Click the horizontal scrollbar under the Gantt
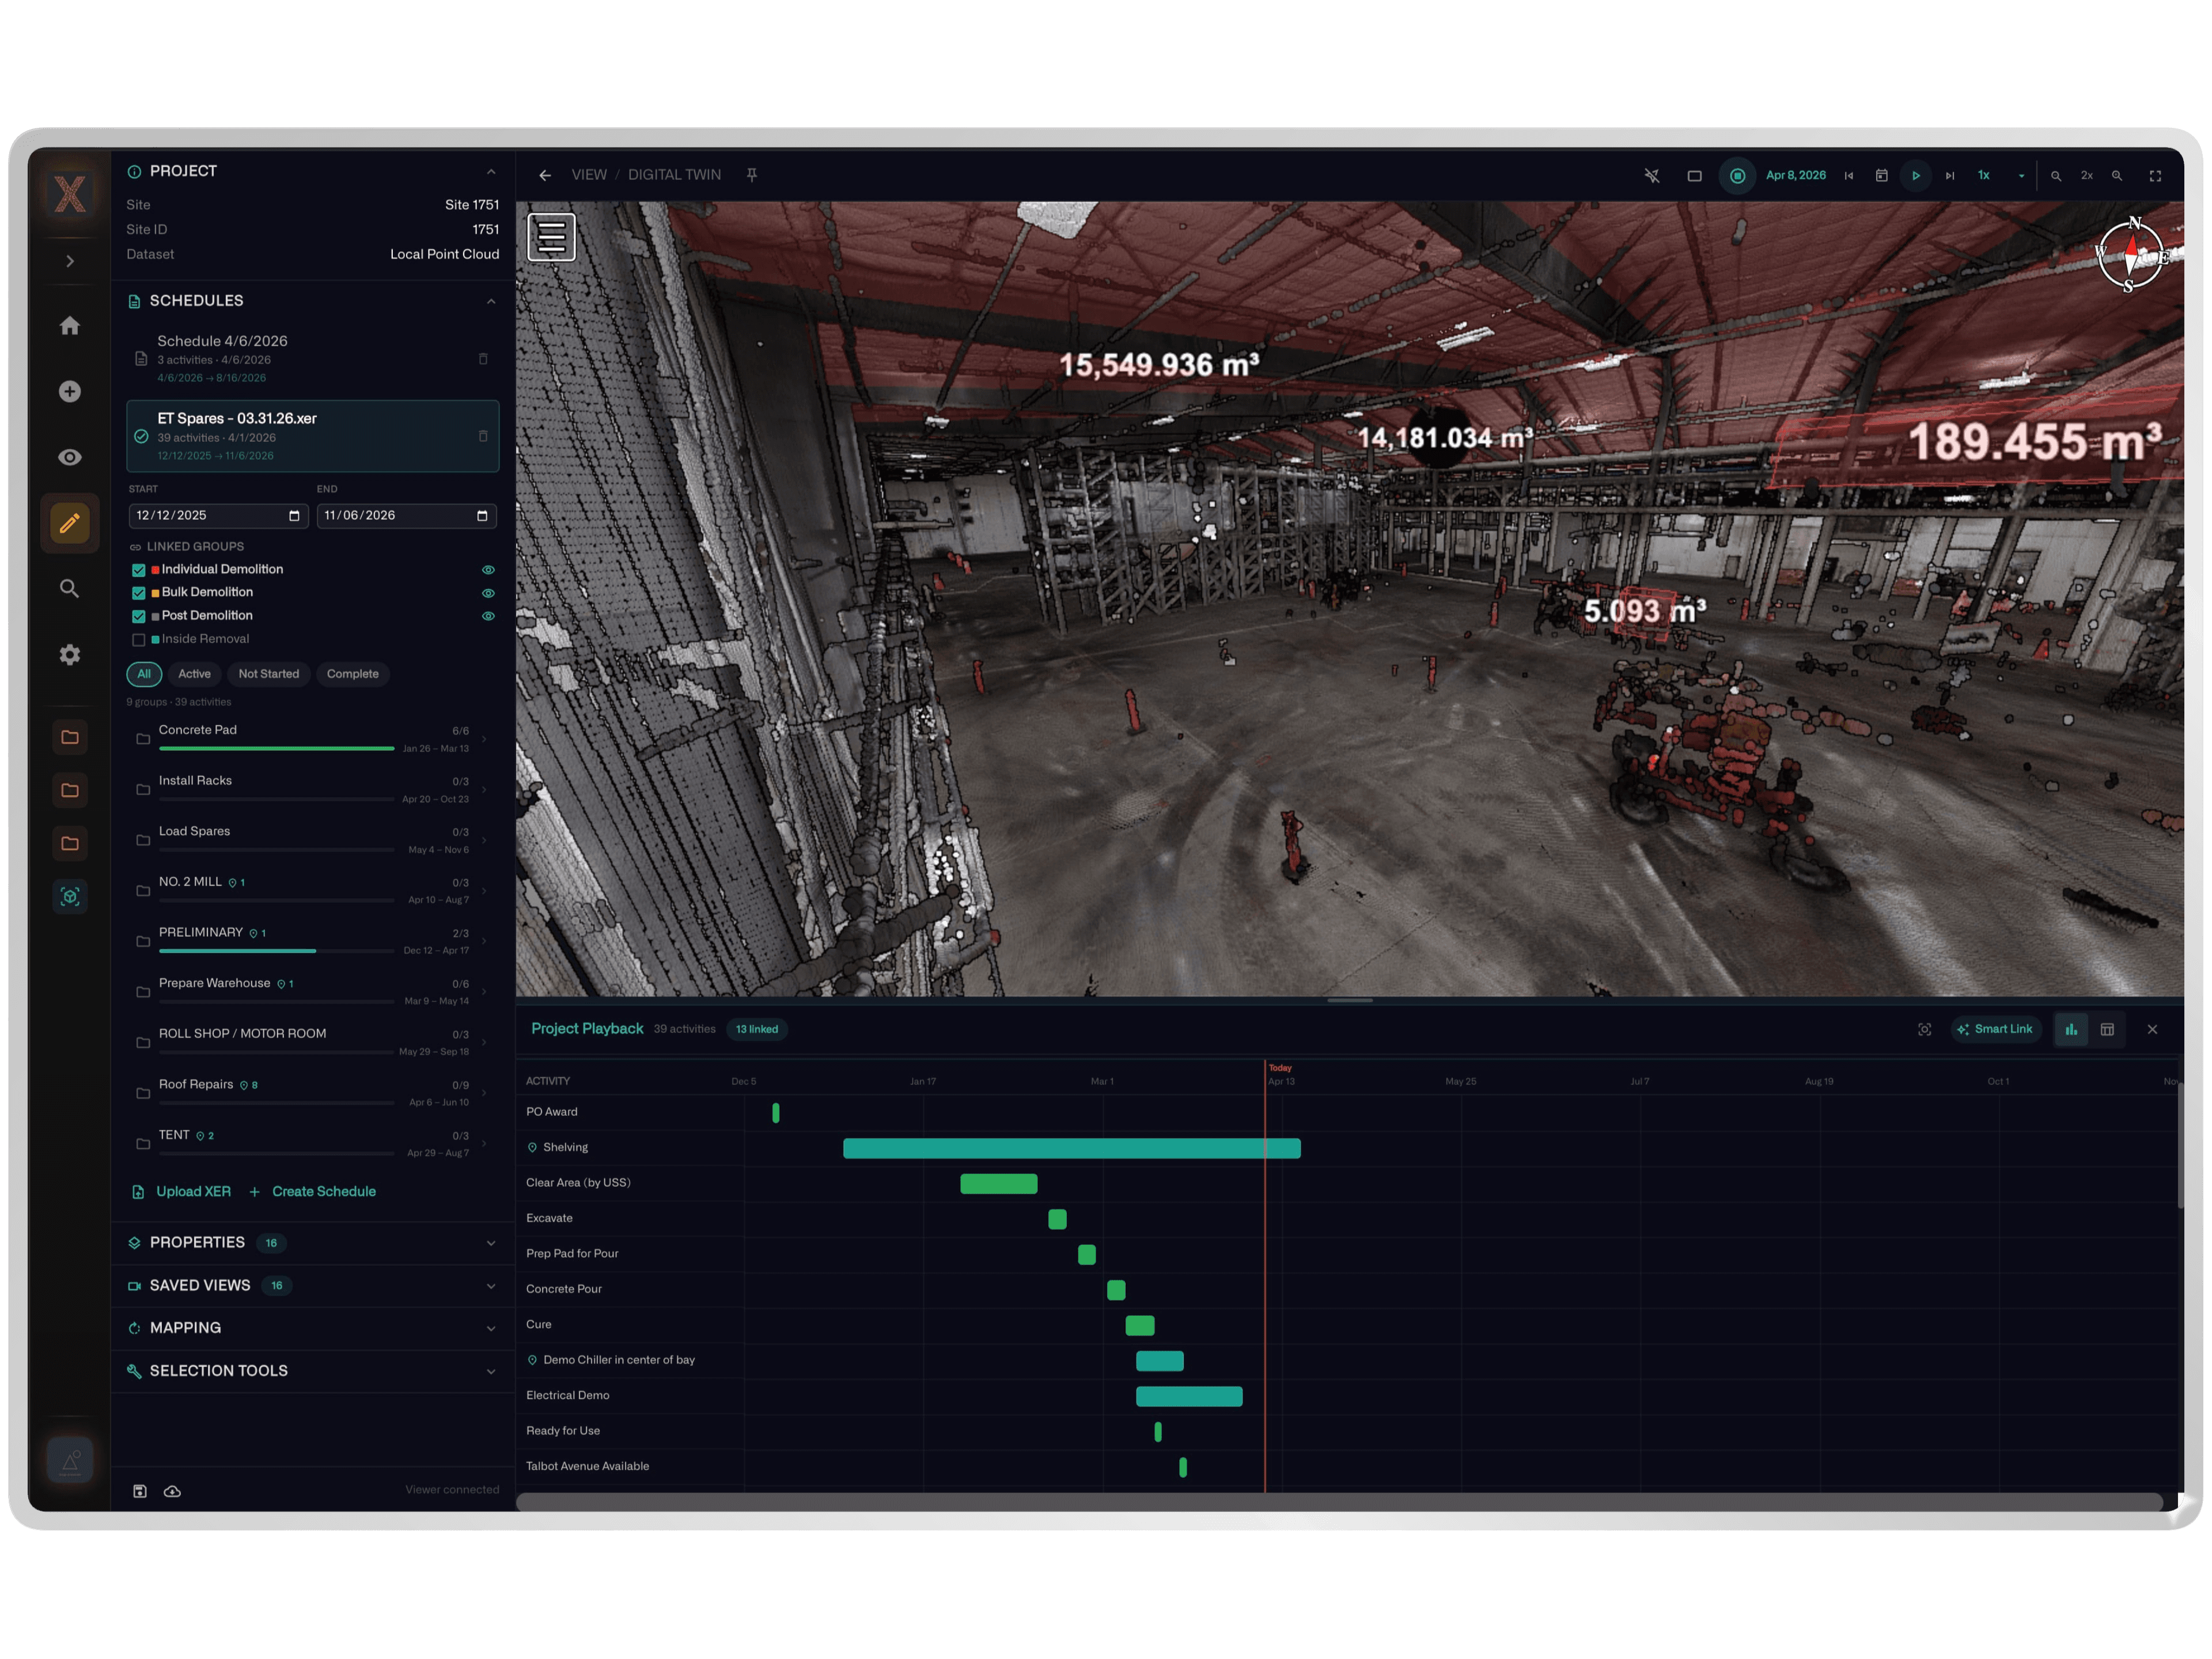The height and width of the screenshot is (1659, 2212). tap(1340, 1502)
